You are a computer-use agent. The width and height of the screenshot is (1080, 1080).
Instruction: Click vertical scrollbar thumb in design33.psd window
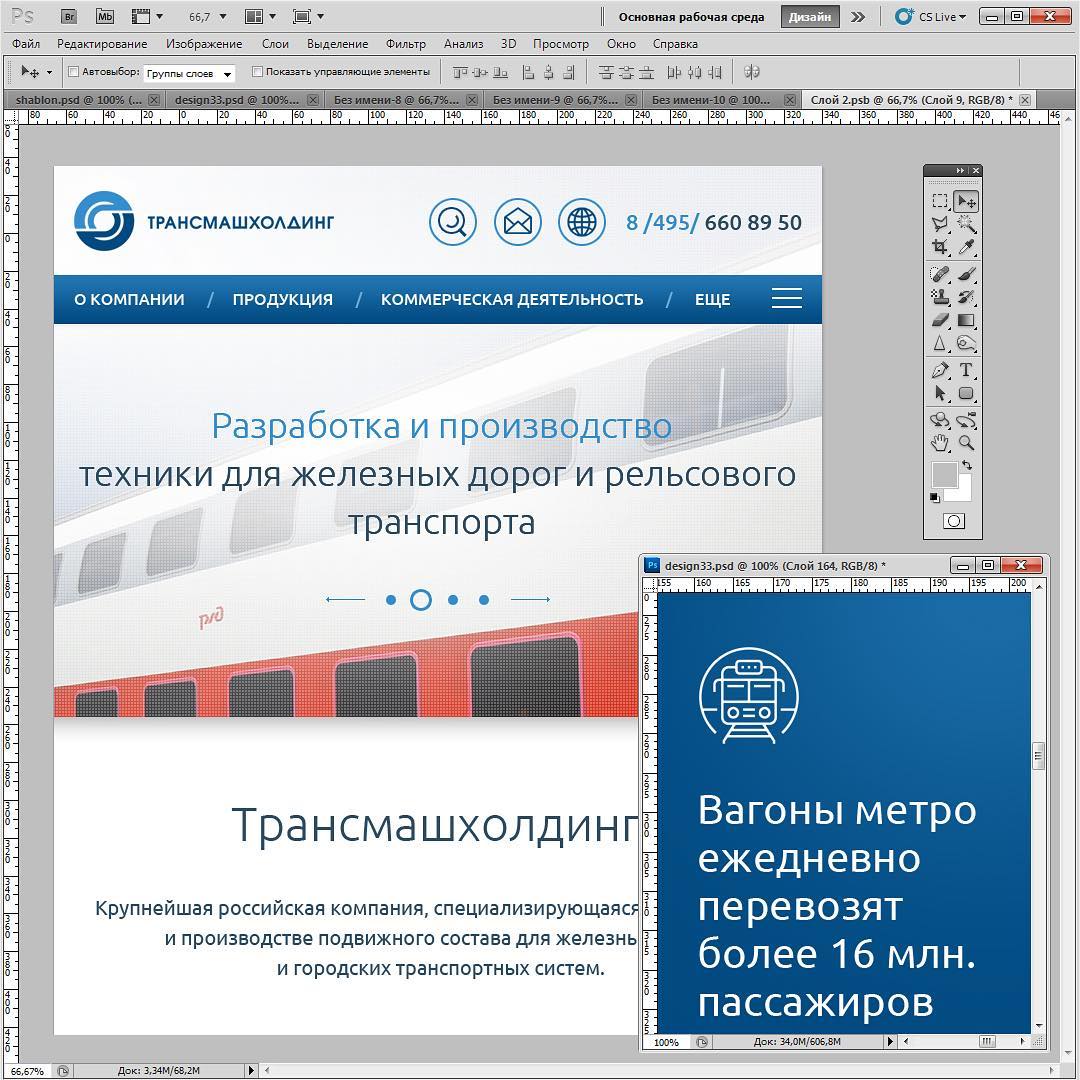coord(1039,756)
